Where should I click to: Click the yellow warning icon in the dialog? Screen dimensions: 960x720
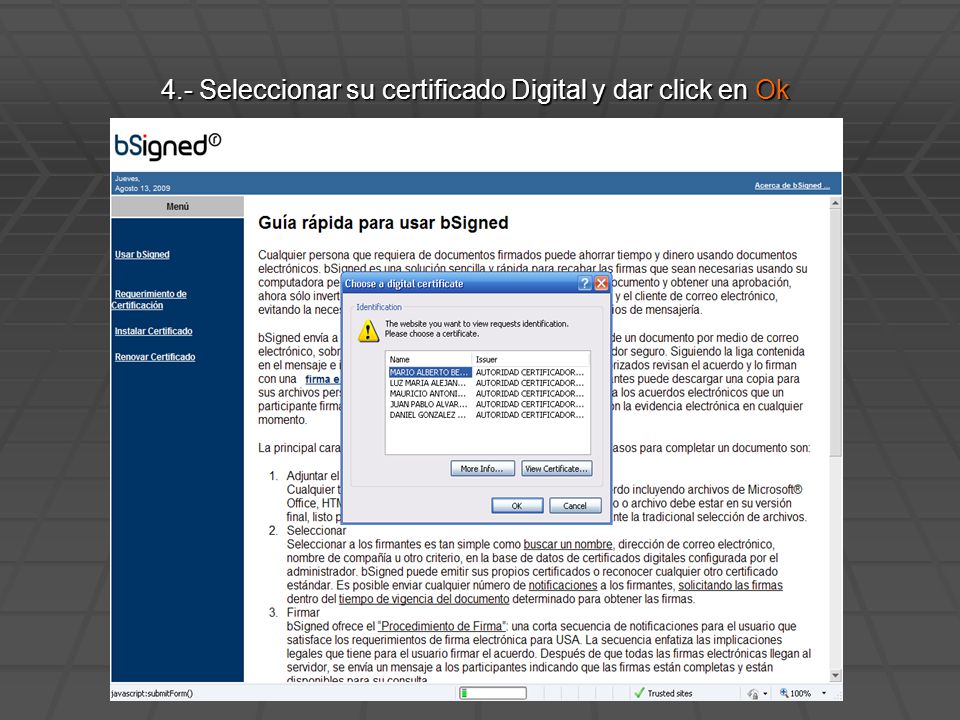pyautogui.click(x=368, y=331)
